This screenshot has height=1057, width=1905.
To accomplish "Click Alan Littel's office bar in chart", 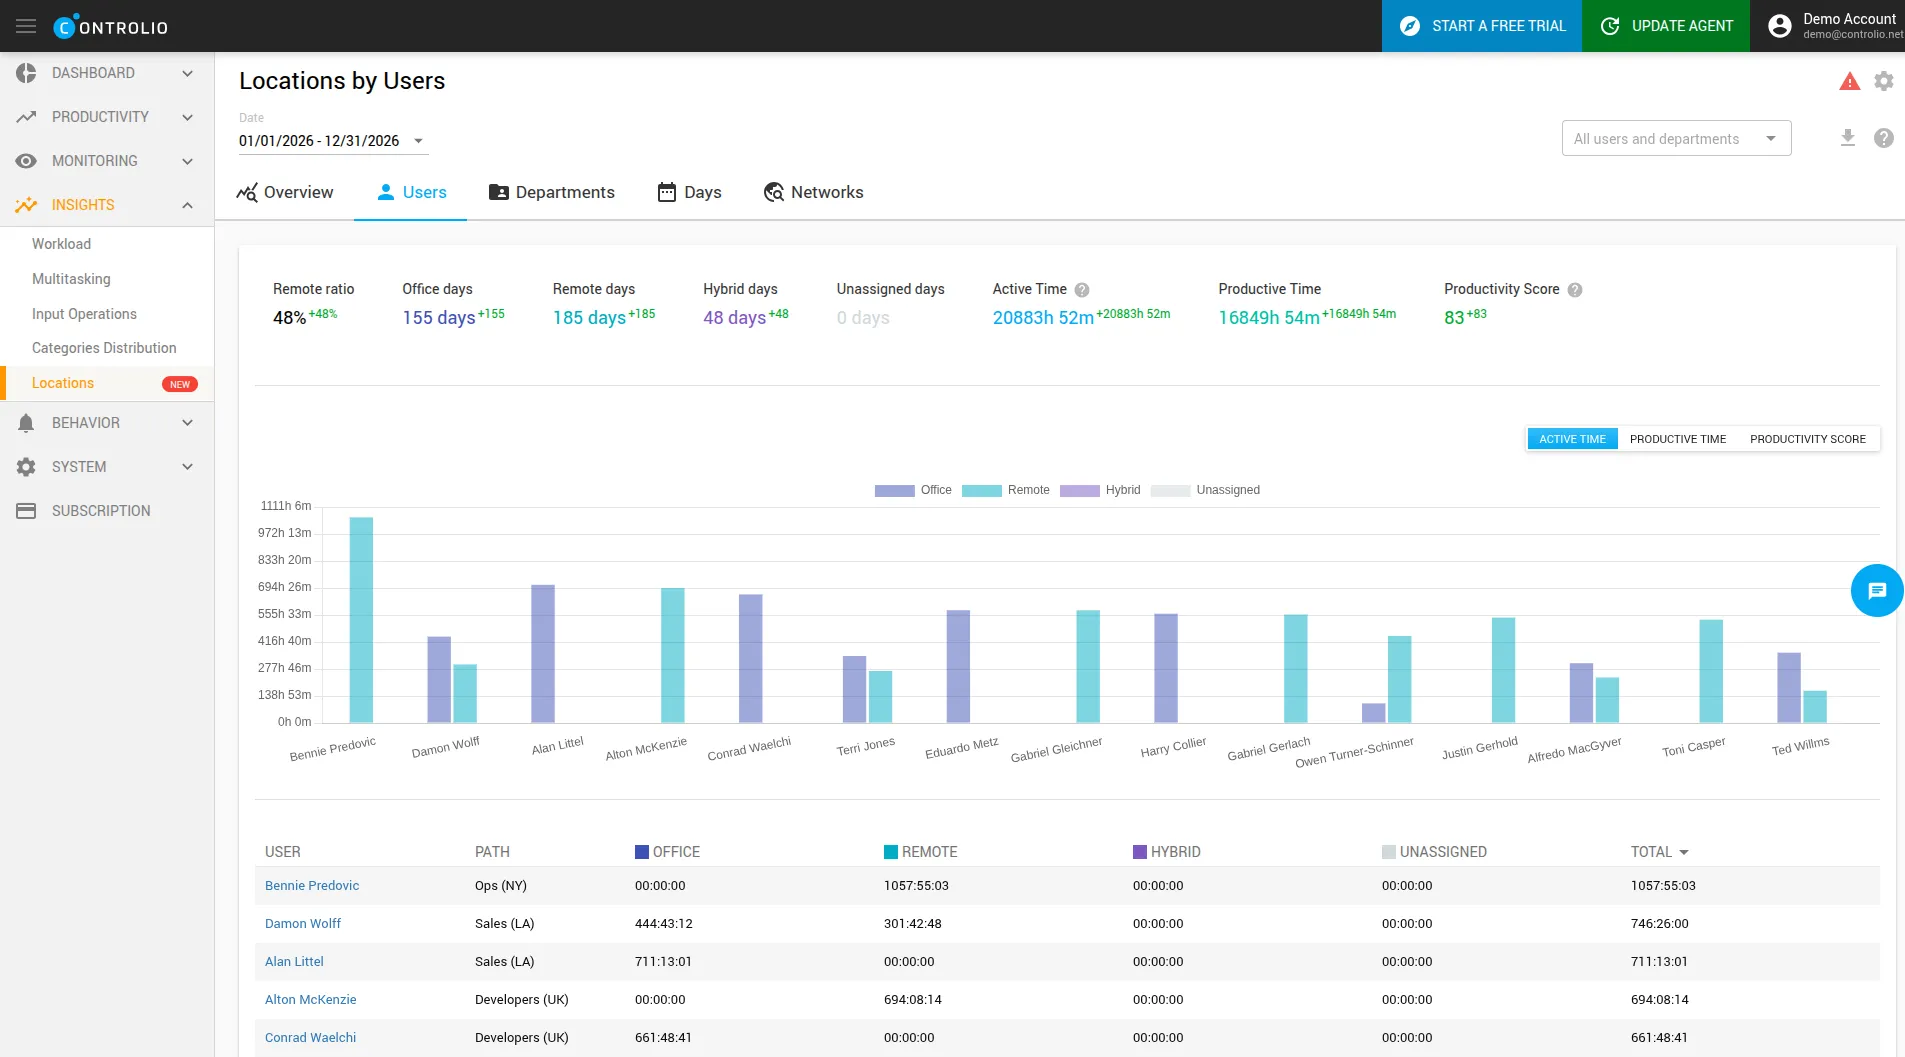I will tap(543, 654).
